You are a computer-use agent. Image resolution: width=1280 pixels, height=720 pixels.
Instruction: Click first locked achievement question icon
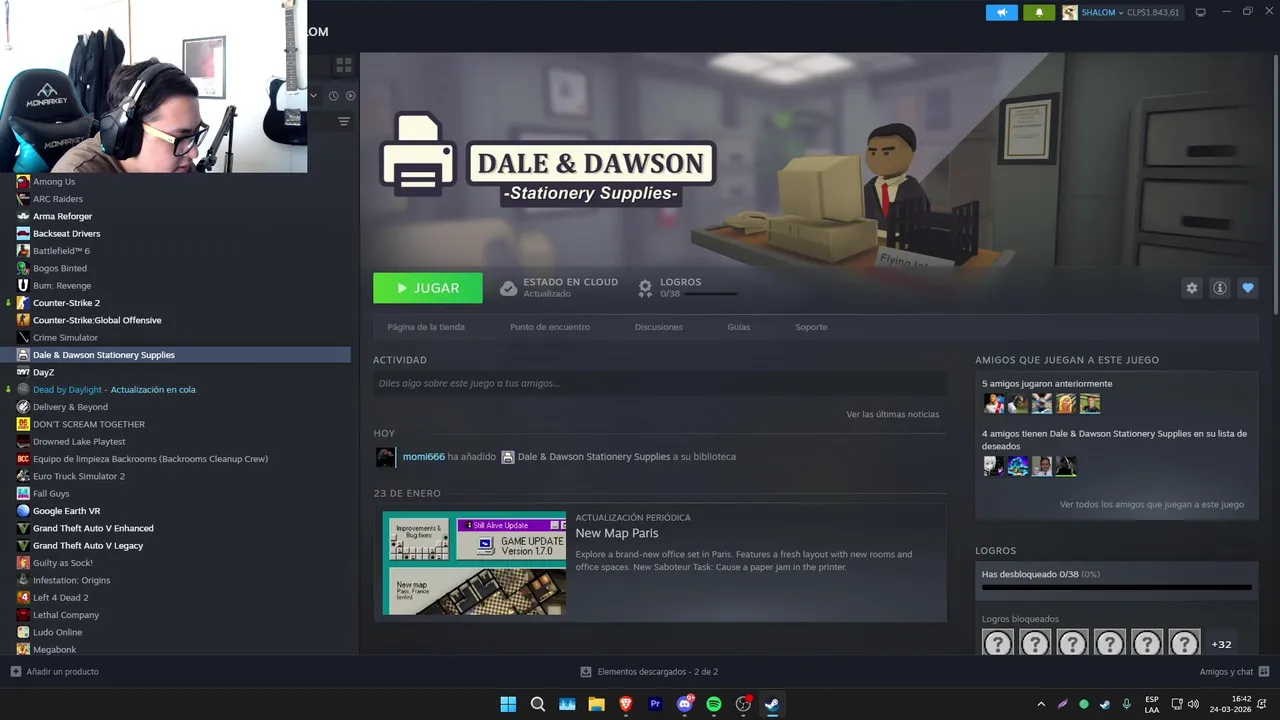[998, 643]
